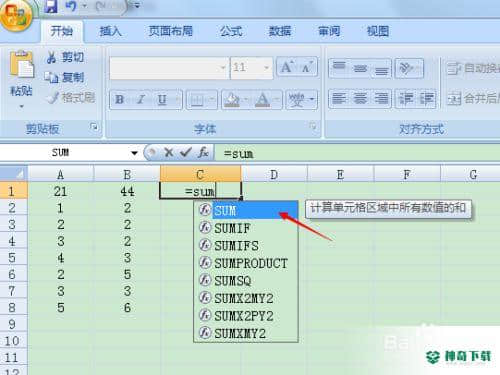This screenshot has width=500, height=375.
Task: Expand the font name dropdown
Action: pyautogui.click(x=223, y=68)
